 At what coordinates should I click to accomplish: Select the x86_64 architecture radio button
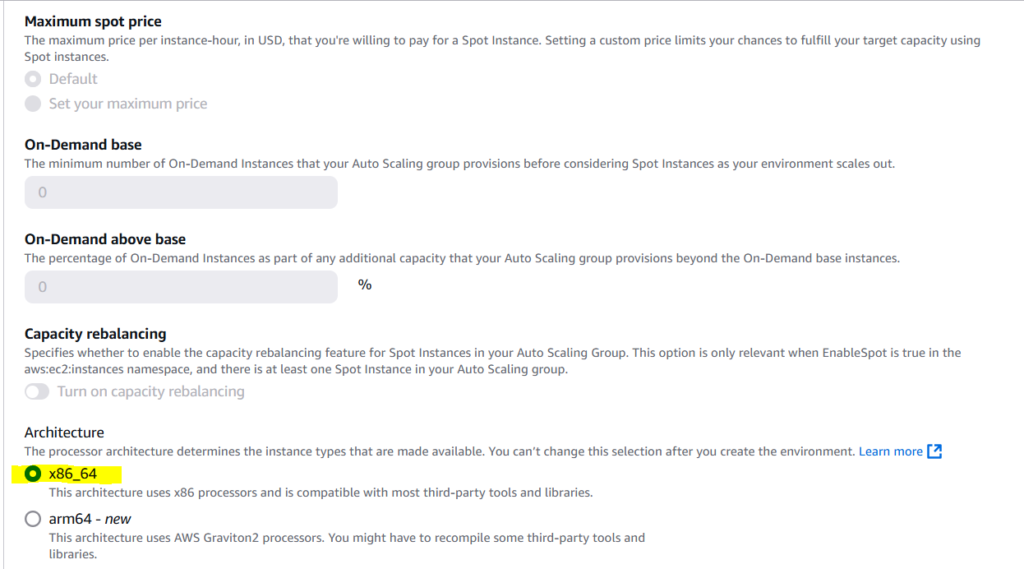[33, 474]
